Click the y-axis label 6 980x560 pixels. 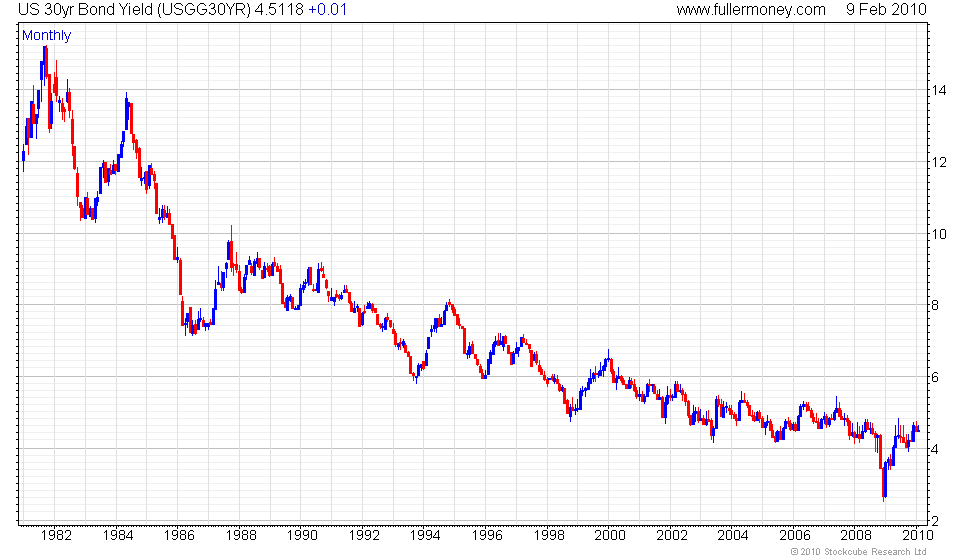935,378
